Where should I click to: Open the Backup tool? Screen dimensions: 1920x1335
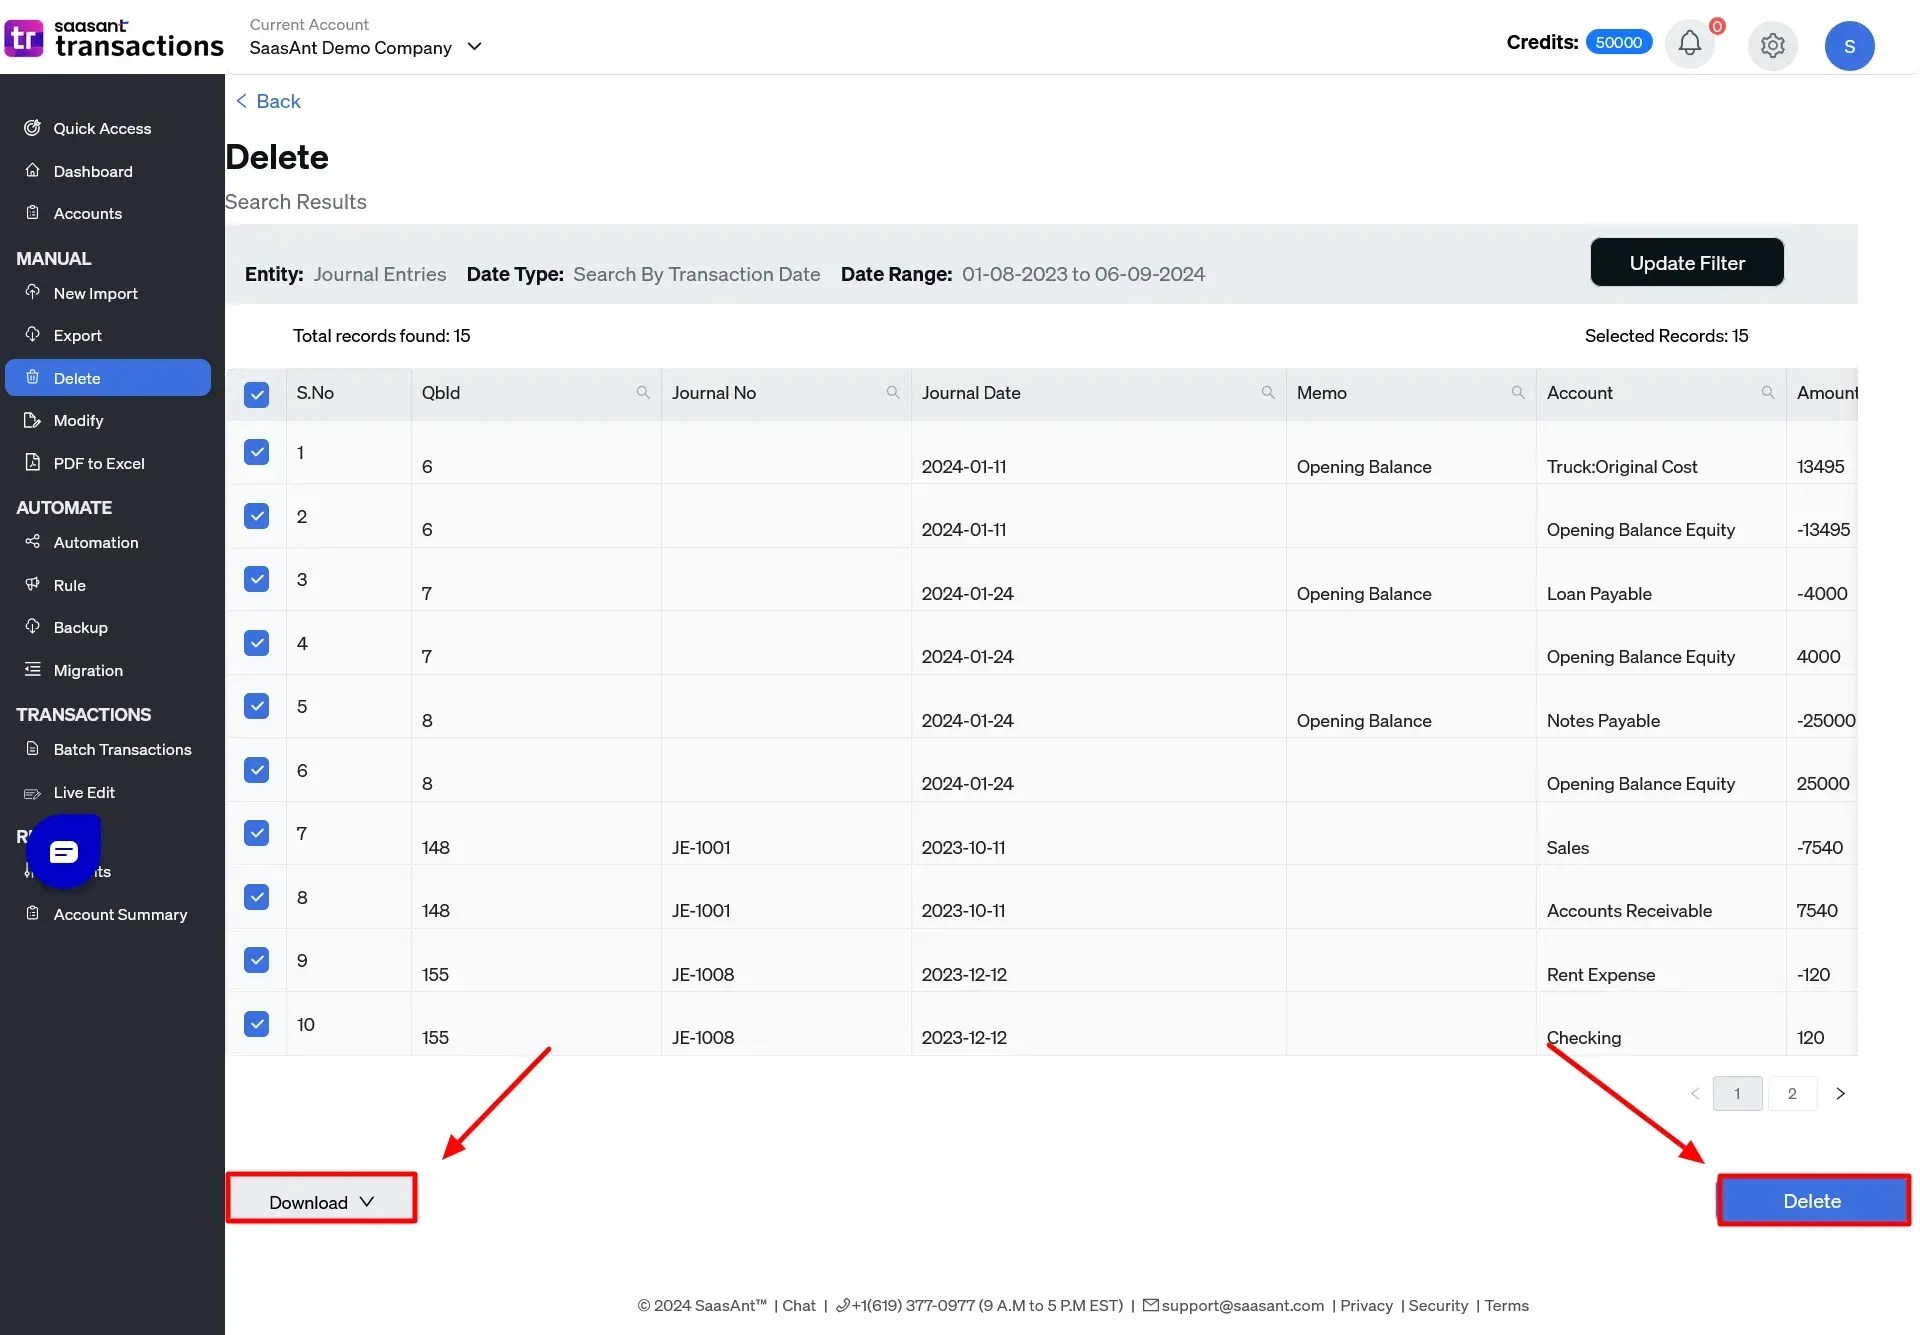(80, 627)
